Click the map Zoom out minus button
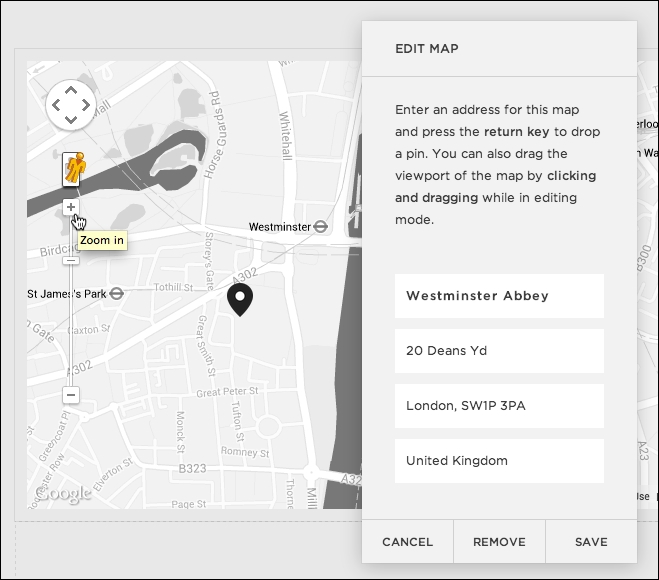 pos(71,395)
